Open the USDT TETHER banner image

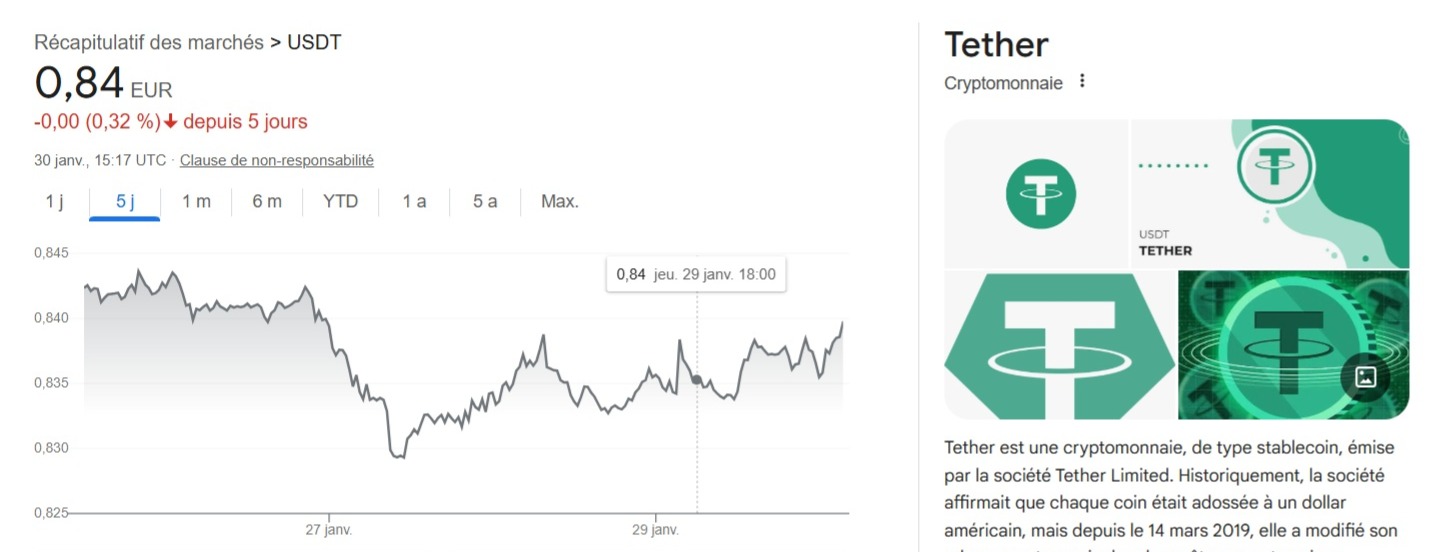(1270, 192)
